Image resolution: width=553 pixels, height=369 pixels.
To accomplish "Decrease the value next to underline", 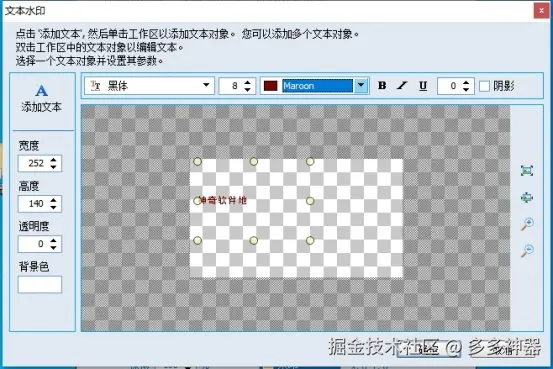I will pyautogui.click(x=466, y=90).
